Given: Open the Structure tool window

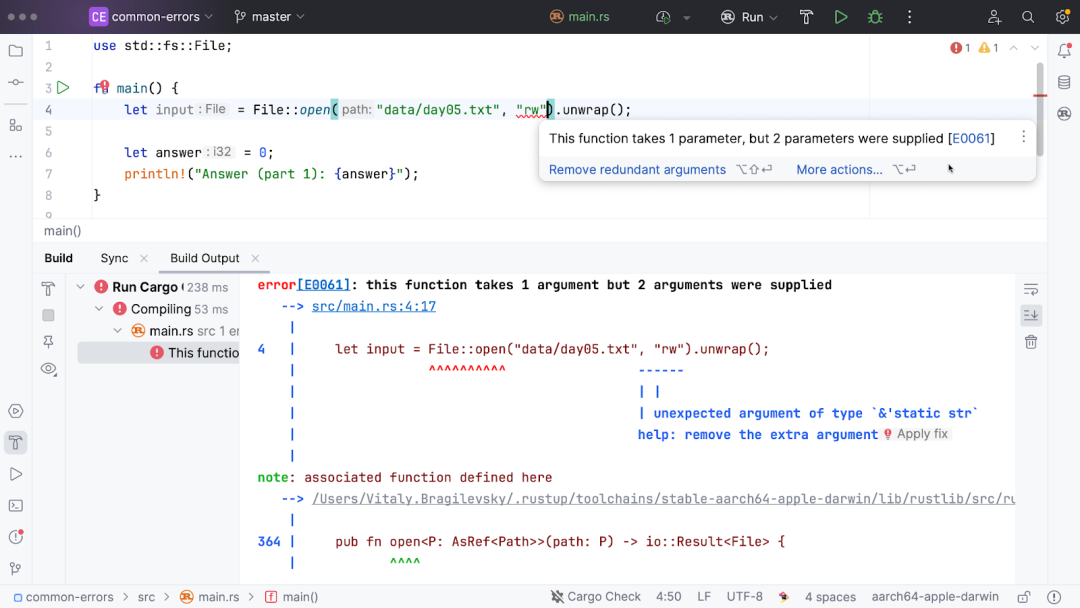Looking at the screenshot, I should (x=16, y=125).
